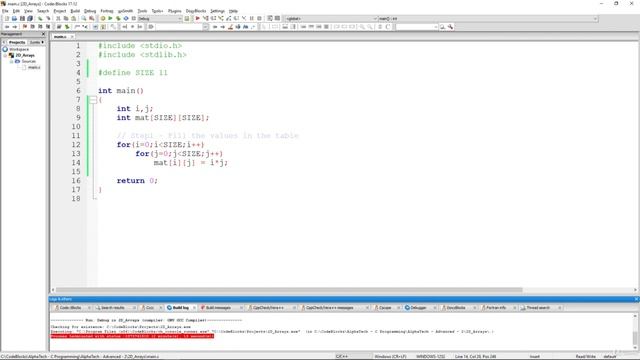Click the Abort build icon
Screen dimensions: 640x360
click(134, 18)
